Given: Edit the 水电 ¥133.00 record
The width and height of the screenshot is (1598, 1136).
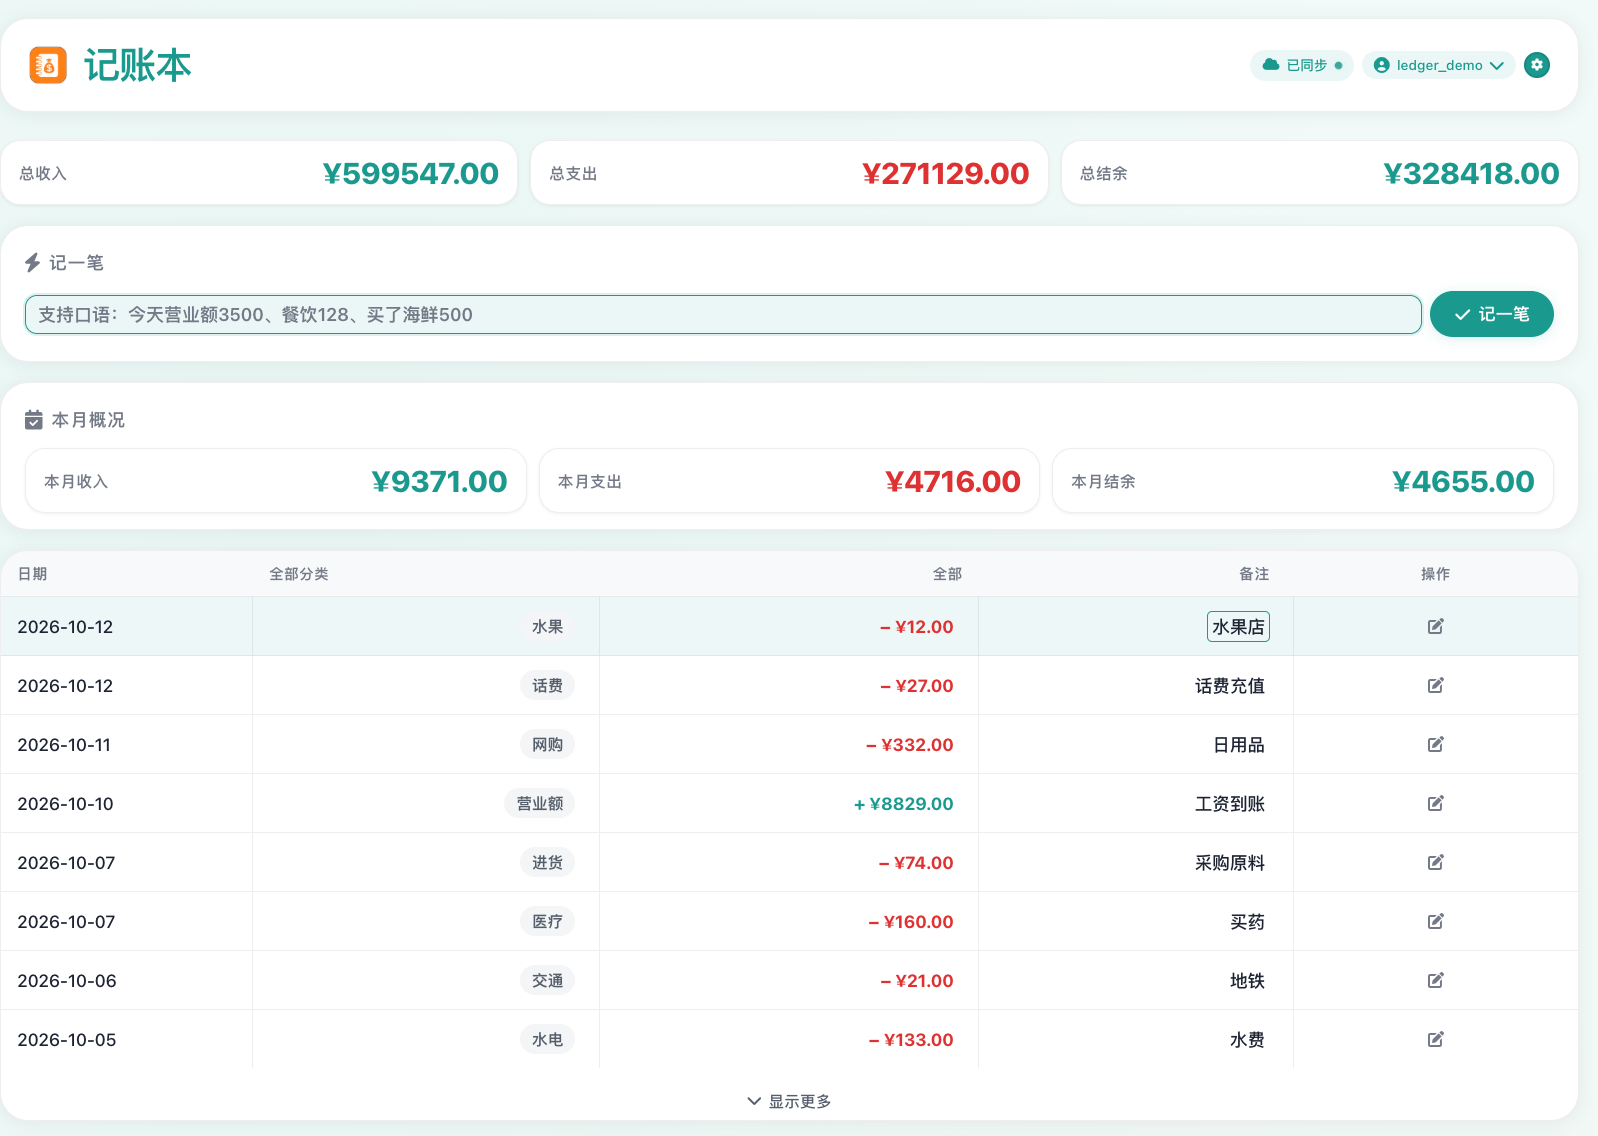Looking at the screenshot, I should (x=1435, y=1039).
